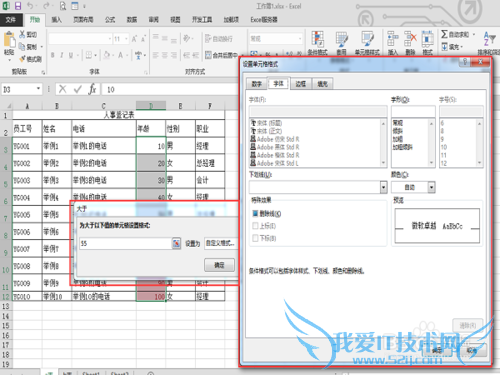Click the Insert cells icon
The width and height of the screenshot is (500, 375).
393,39
